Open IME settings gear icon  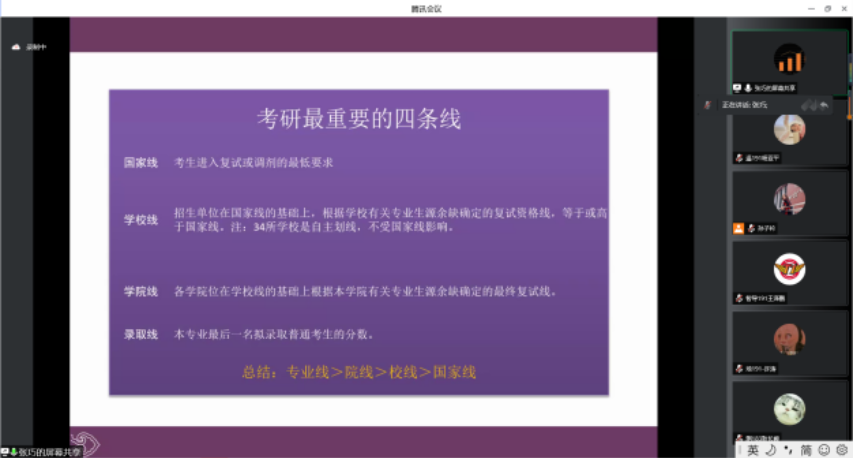841,450
